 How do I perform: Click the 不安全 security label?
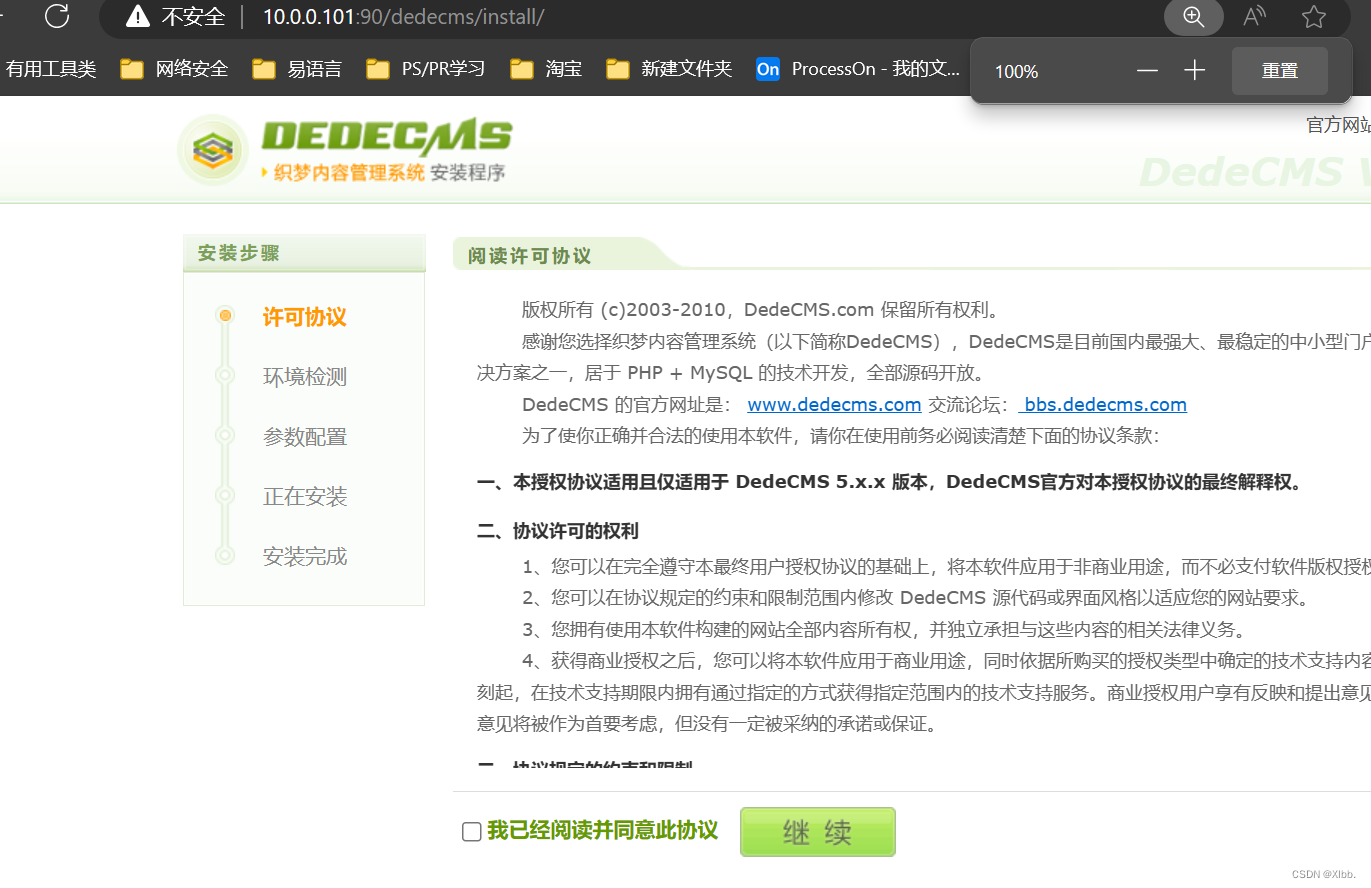pyautogui.click(x=193, y=17)
